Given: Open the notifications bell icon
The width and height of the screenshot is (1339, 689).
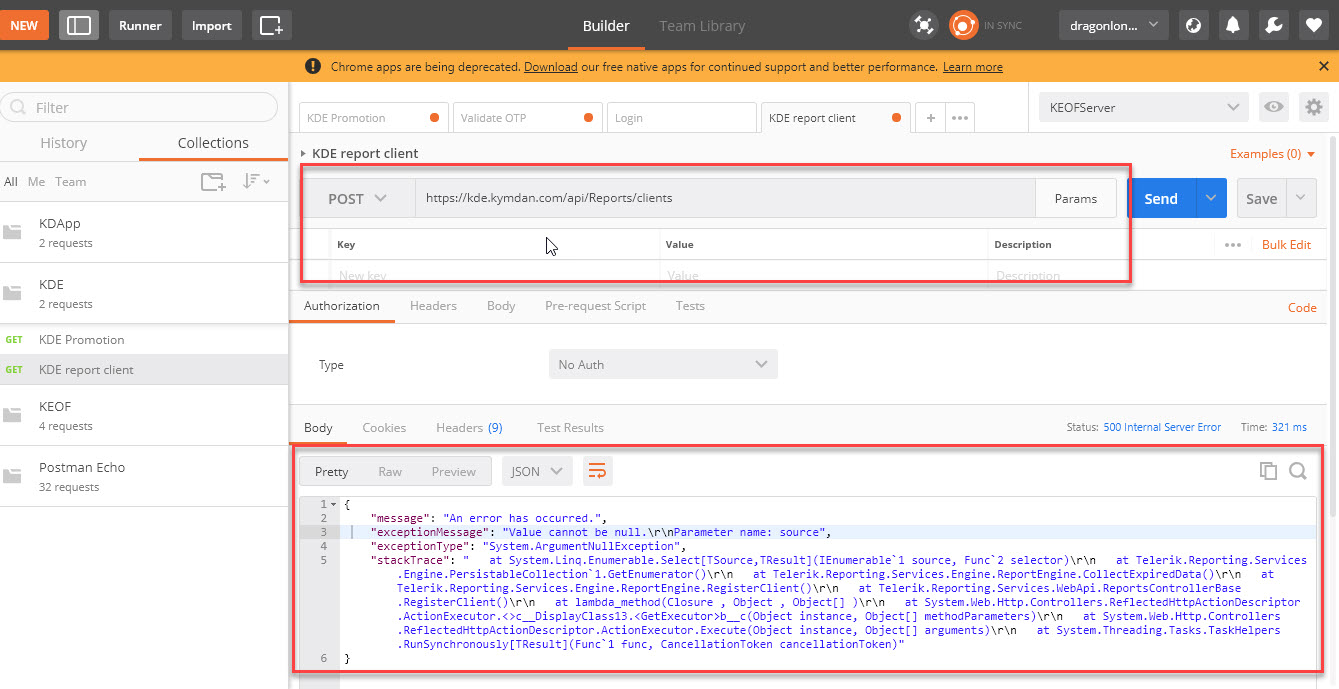Looking at the screenshot, I should click(x=1233, y=25).
